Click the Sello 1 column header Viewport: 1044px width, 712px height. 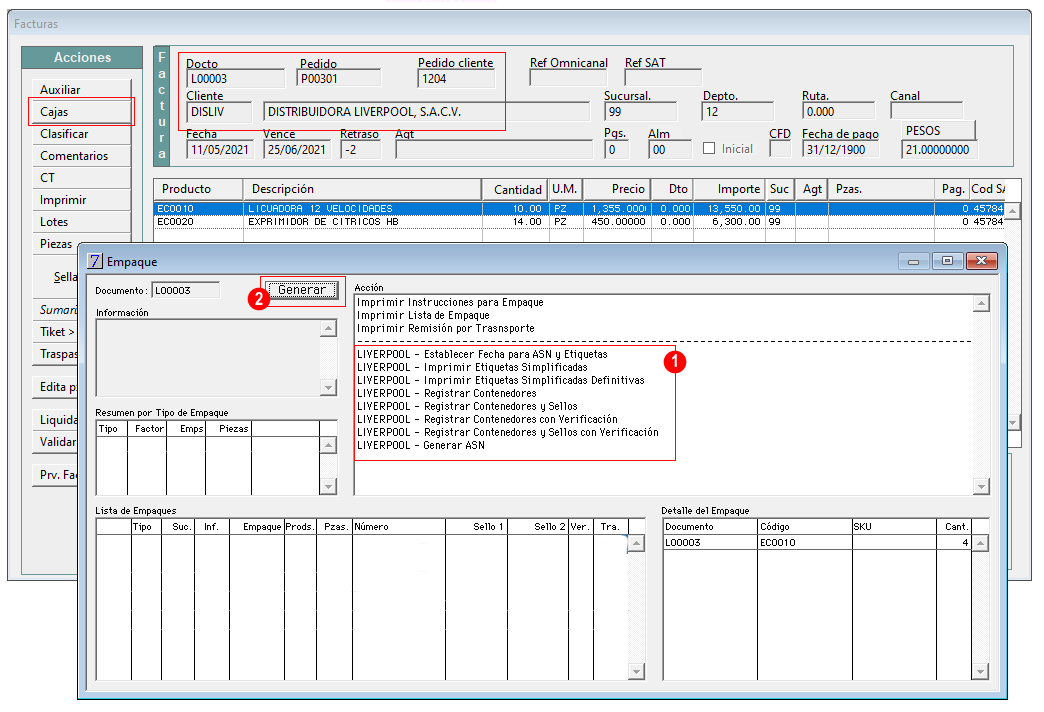coord(476,527)
